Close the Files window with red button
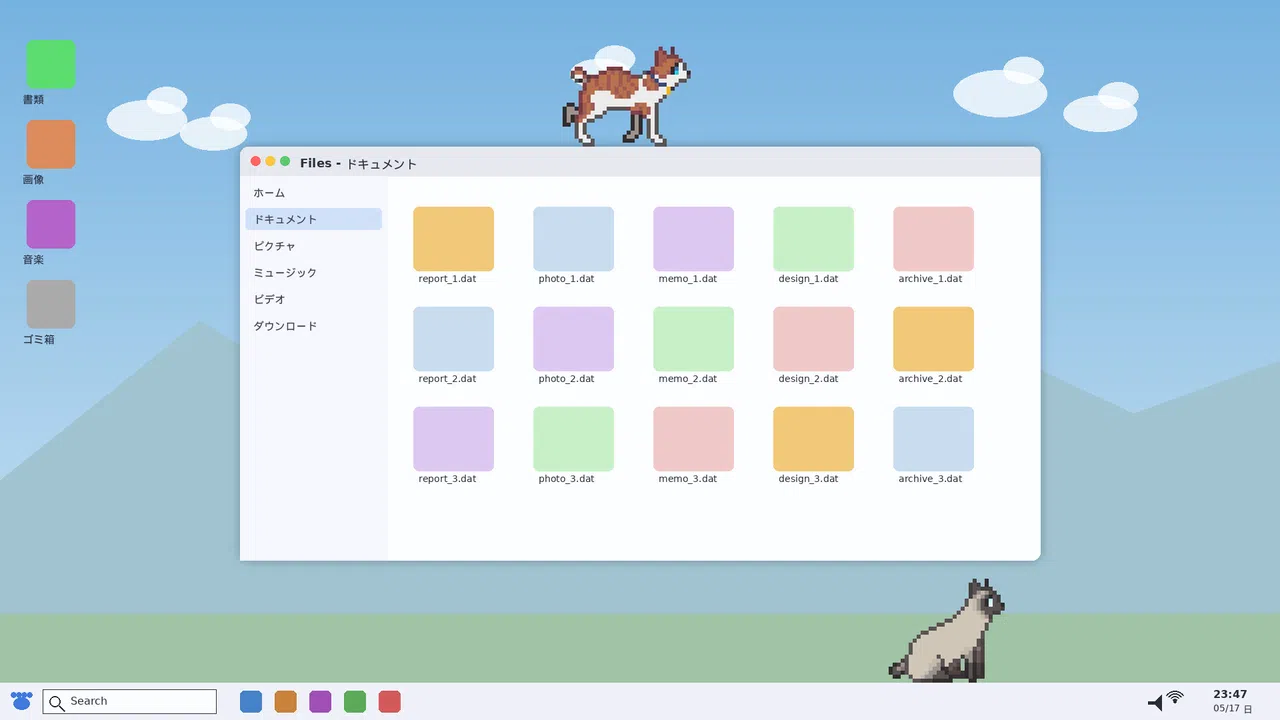Screen dimensions: 1280x720 [x=255, y=161]
